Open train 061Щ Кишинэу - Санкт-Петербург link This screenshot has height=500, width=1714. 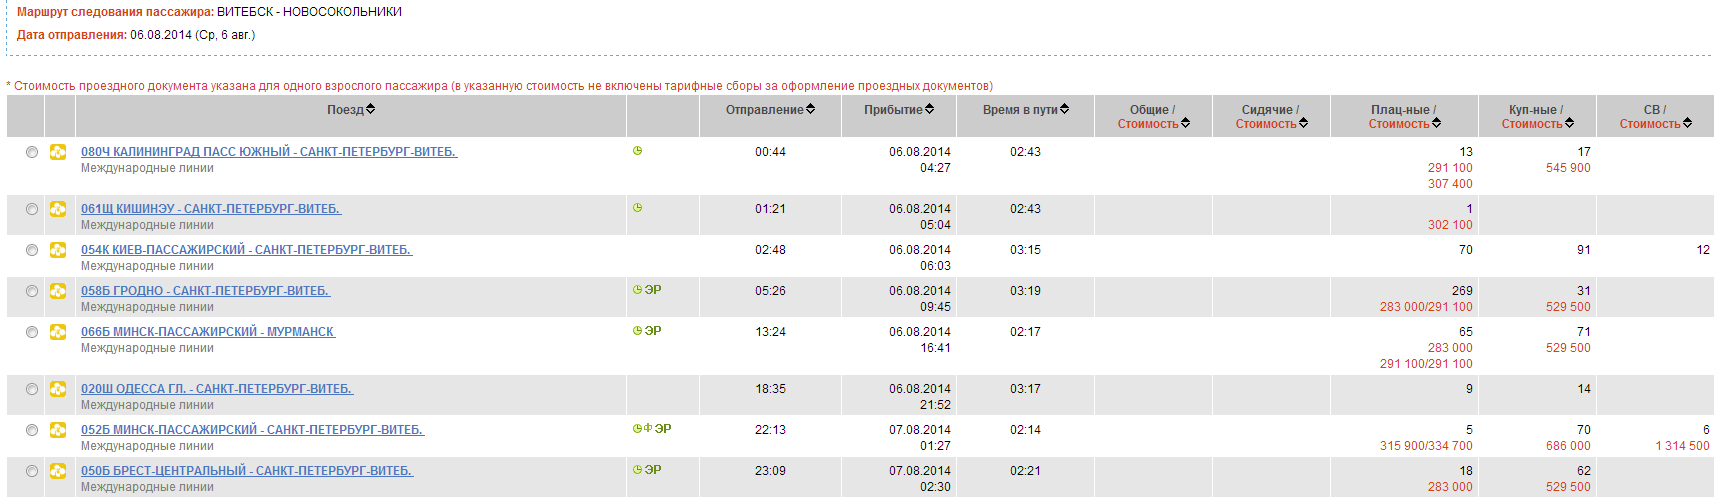coord(211,209)
